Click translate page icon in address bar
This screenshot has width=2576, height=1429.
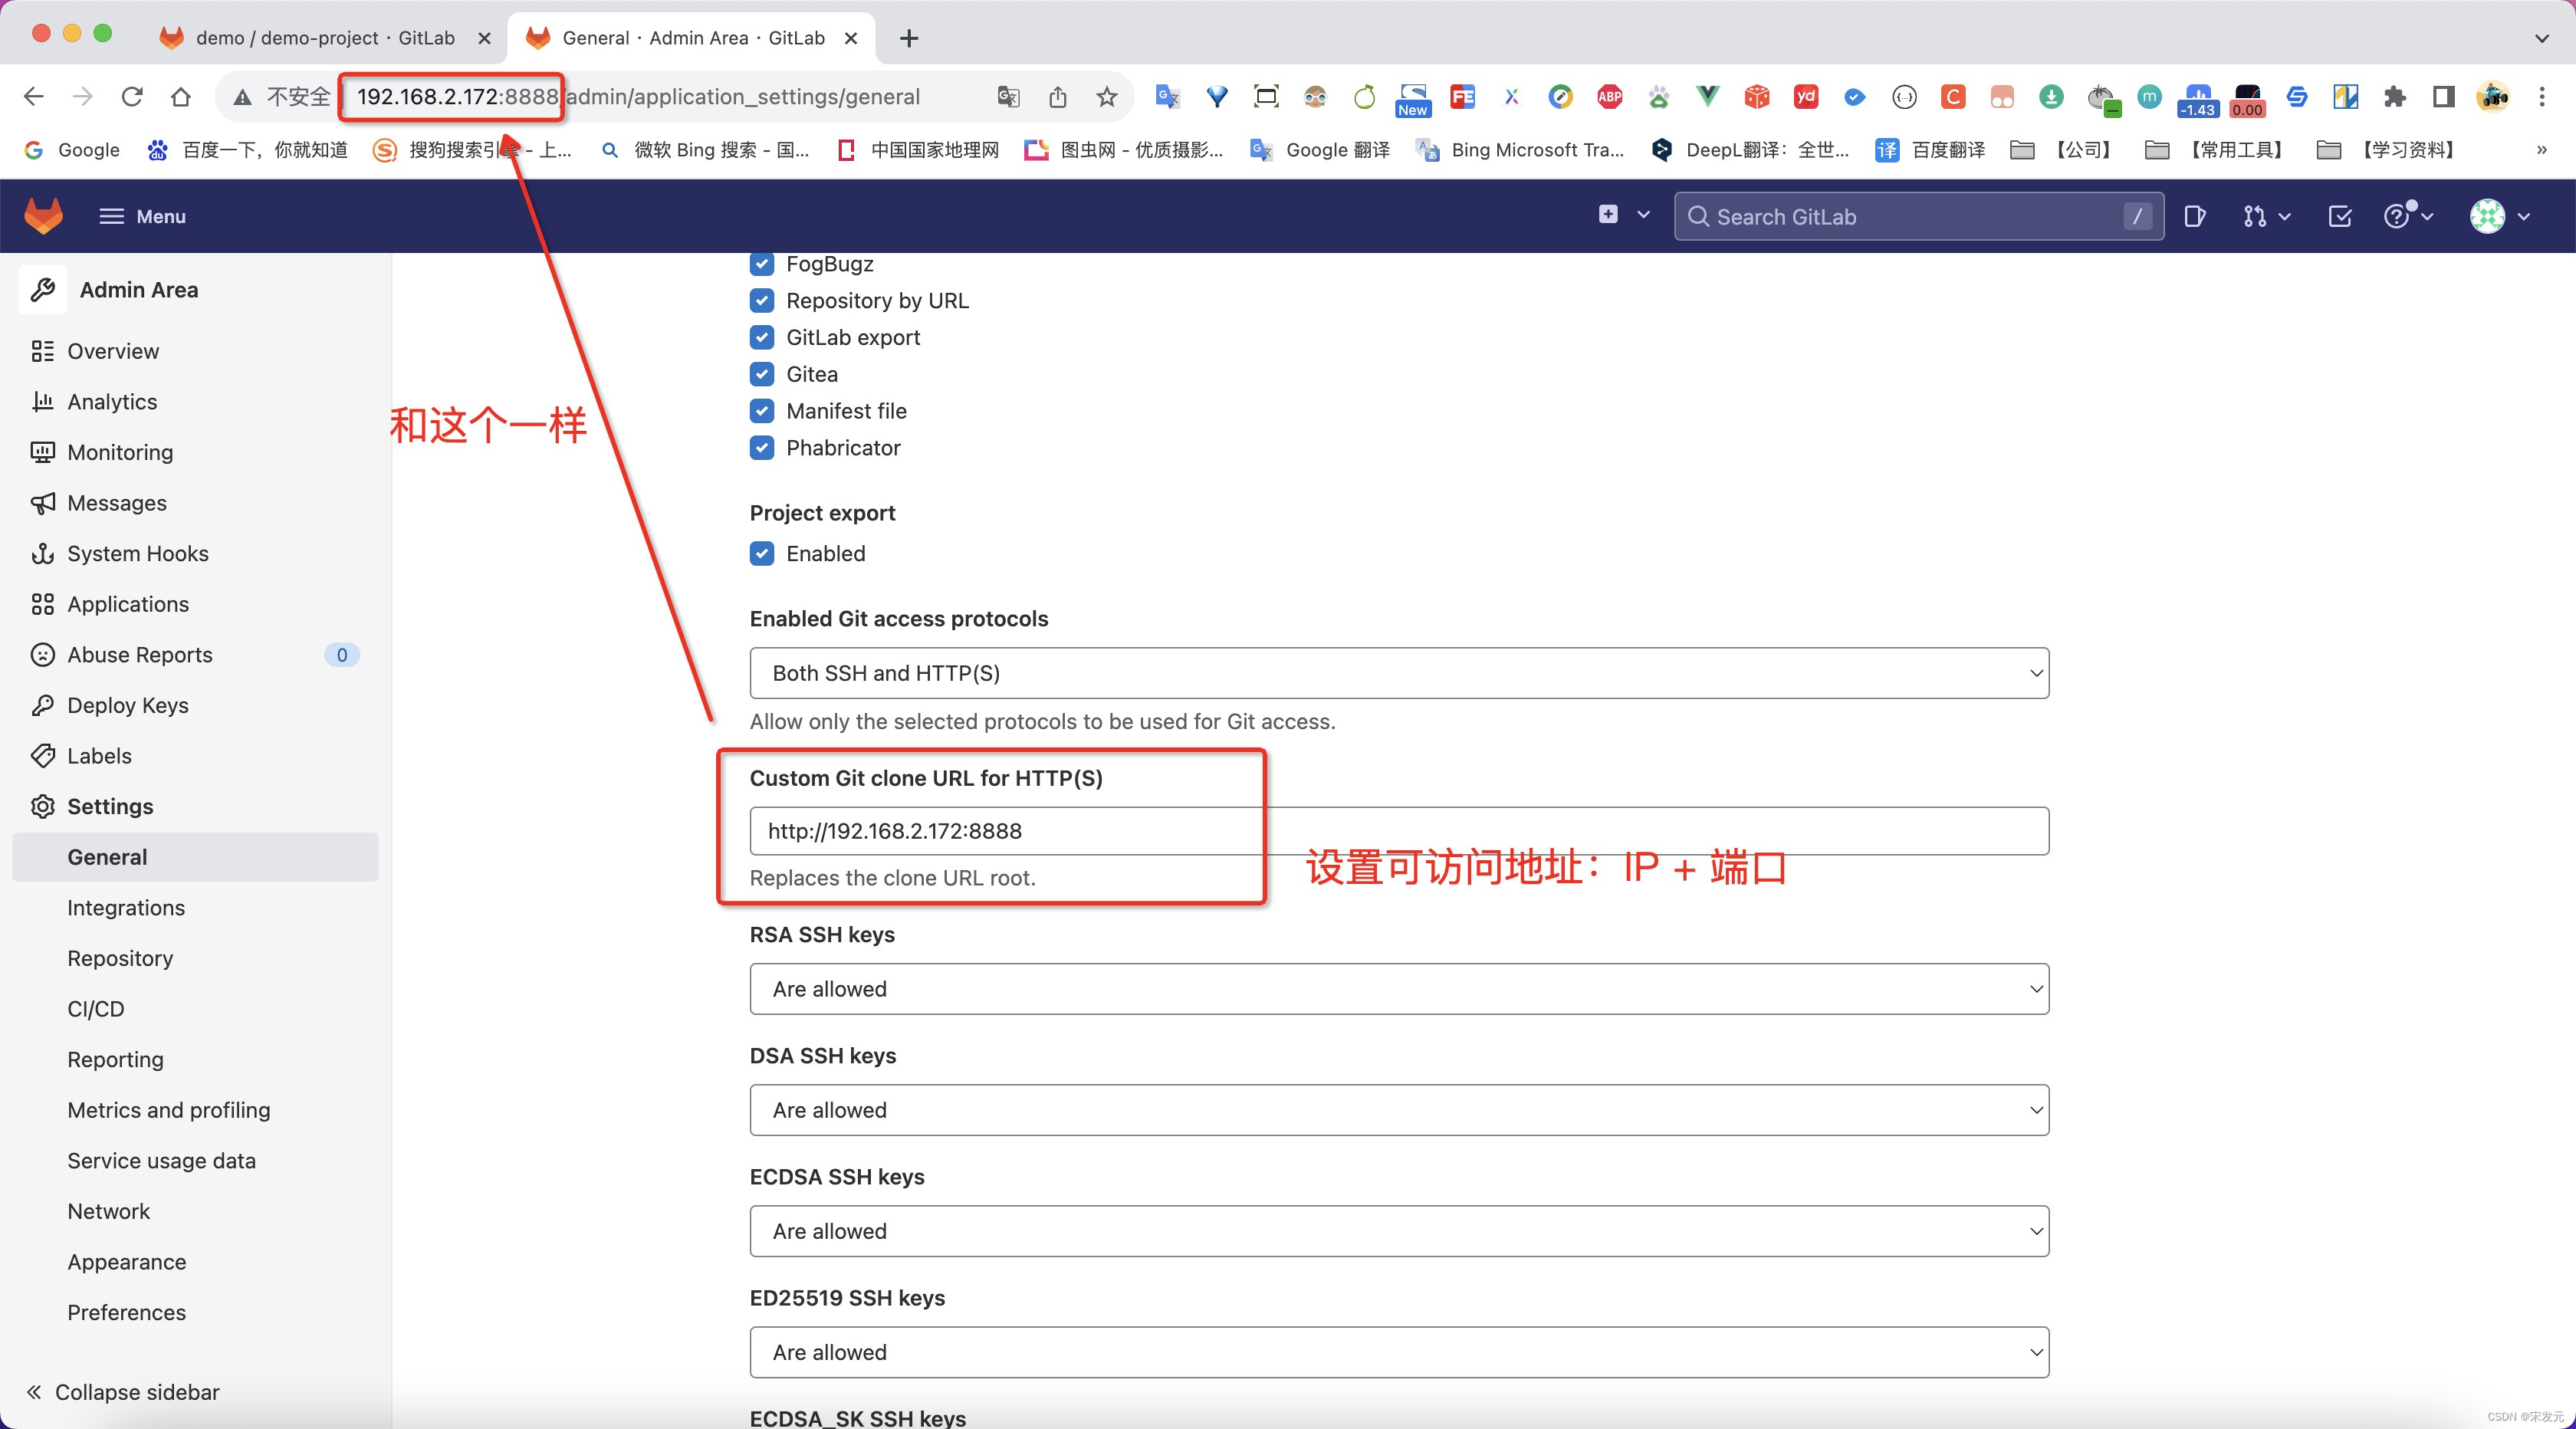click(1008, 97)
